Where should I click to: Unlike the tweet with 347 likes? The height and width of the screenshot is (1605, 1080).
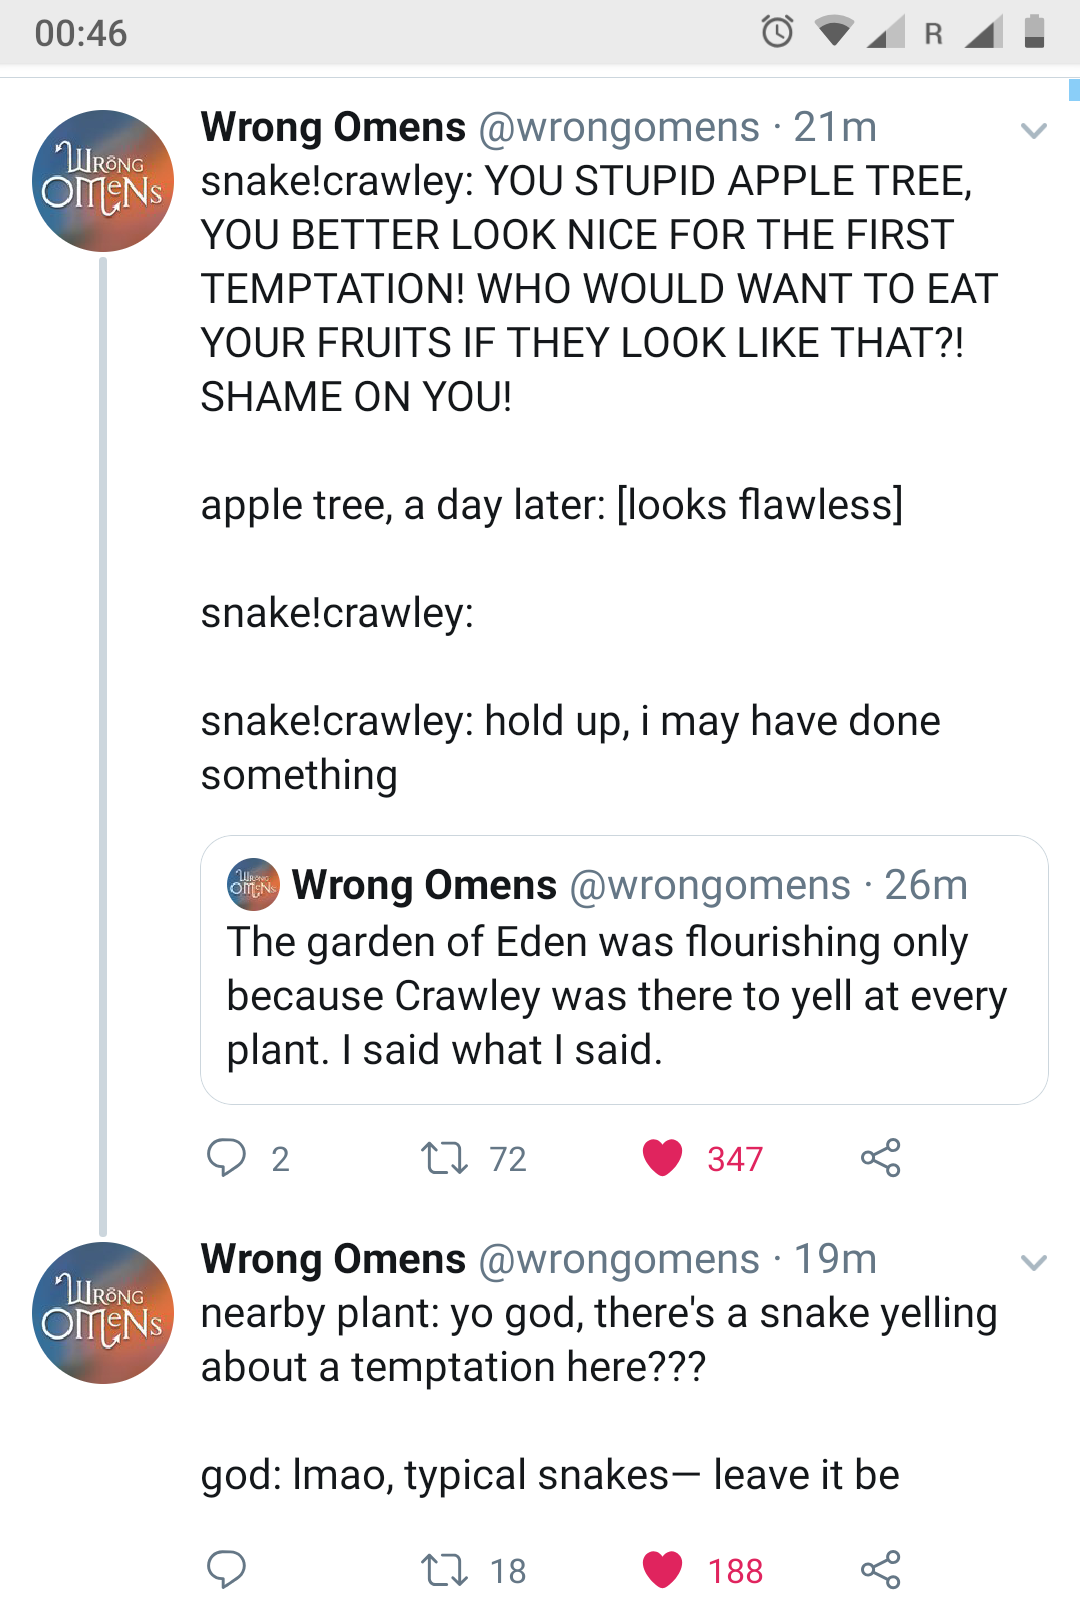coord(662,1158)
